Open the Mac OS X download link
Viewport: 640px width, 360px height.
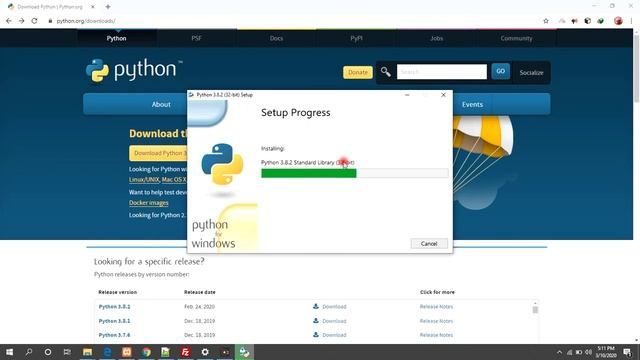pos(174,180)
